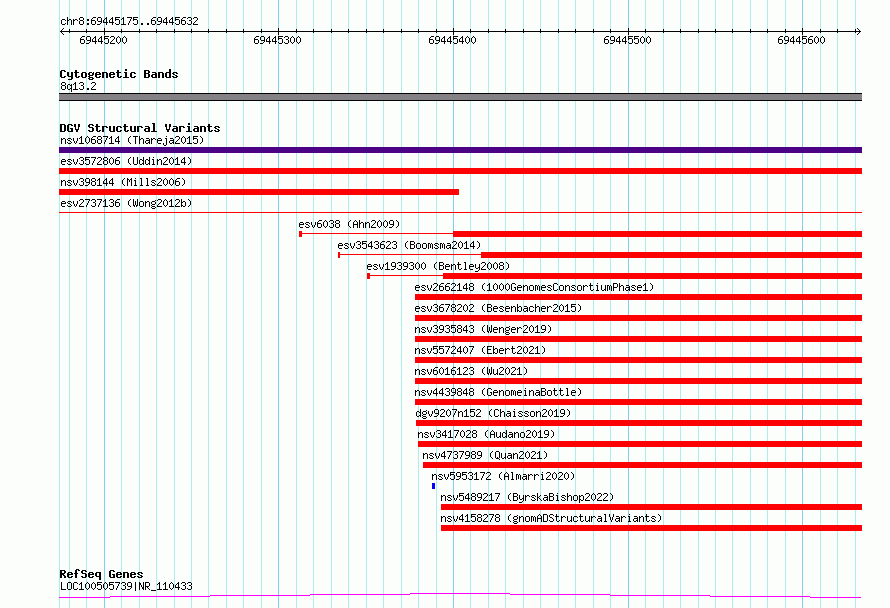Click the DGV Structural Variants track title
The image size is (890, 608).
[x=140, y=128]
